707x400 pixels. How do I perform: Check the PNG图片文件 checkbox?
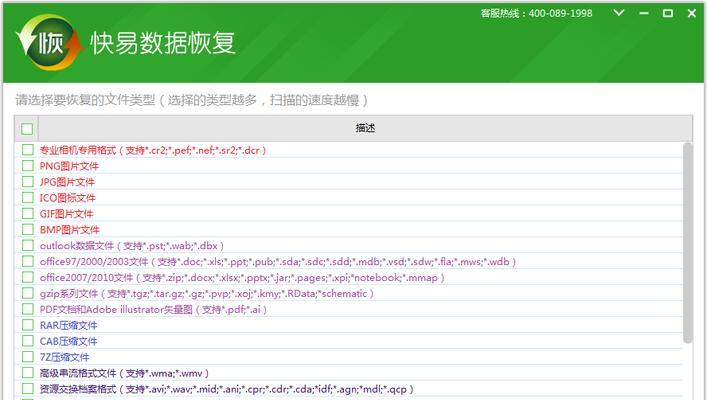point(28,166)
